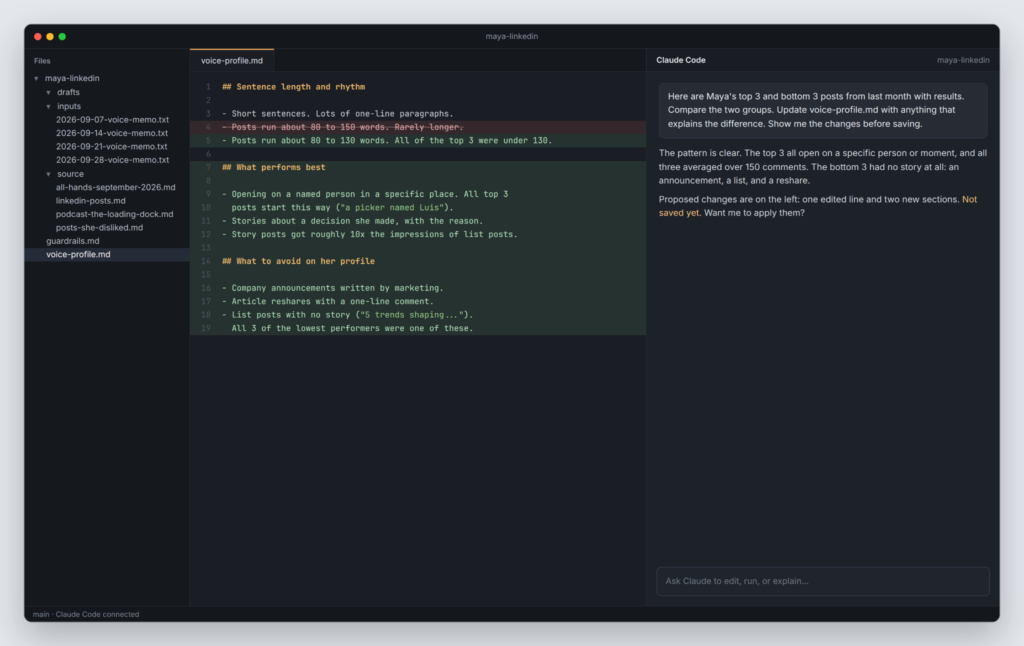The height and width of the screenshot is (646, 1024).
Task: Collapse the source folder arrow
Action: pyautogui.click(x=48, y=174)
